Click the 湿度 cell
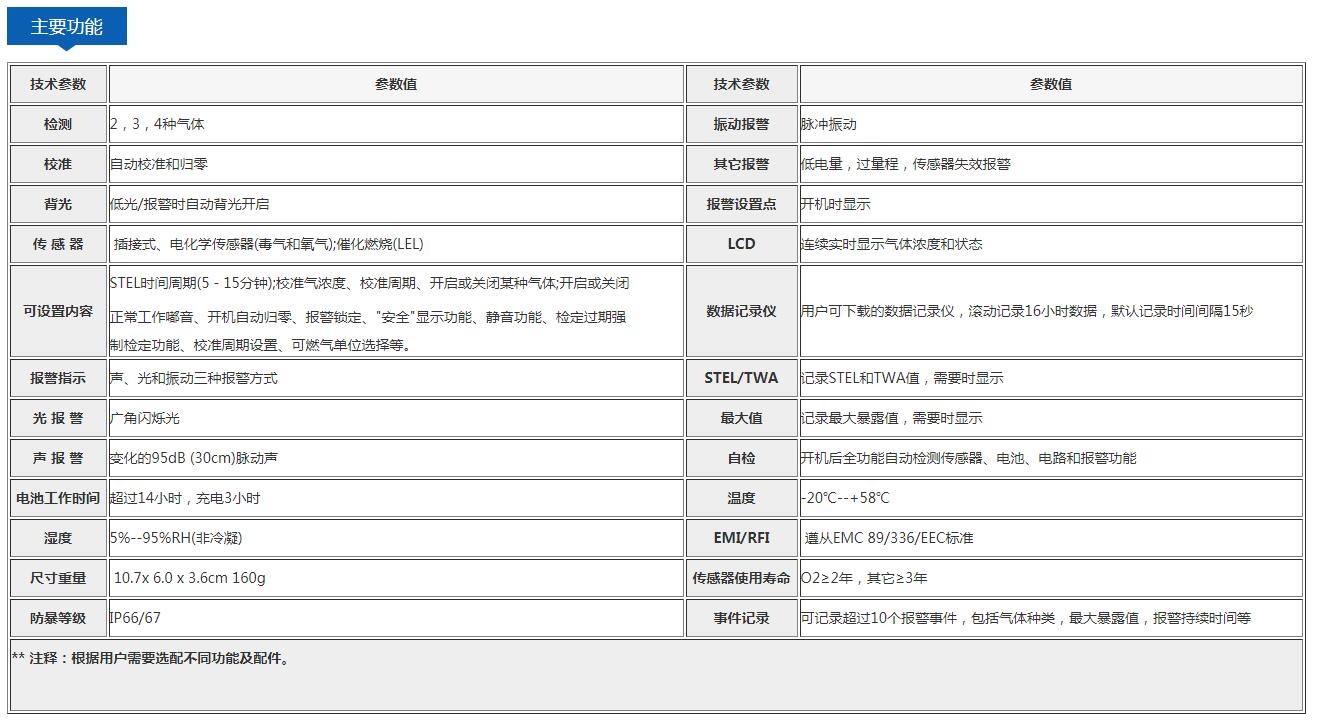The height and width of the screenshot is (721, 1318). pos(56,537)
